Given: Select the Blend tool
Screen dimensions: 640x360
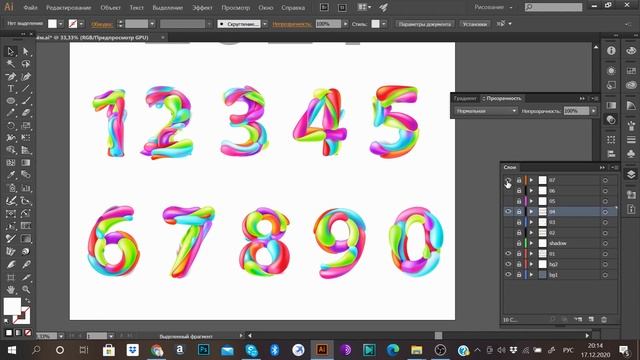Looking at the screenshot, I should (26, 175).
